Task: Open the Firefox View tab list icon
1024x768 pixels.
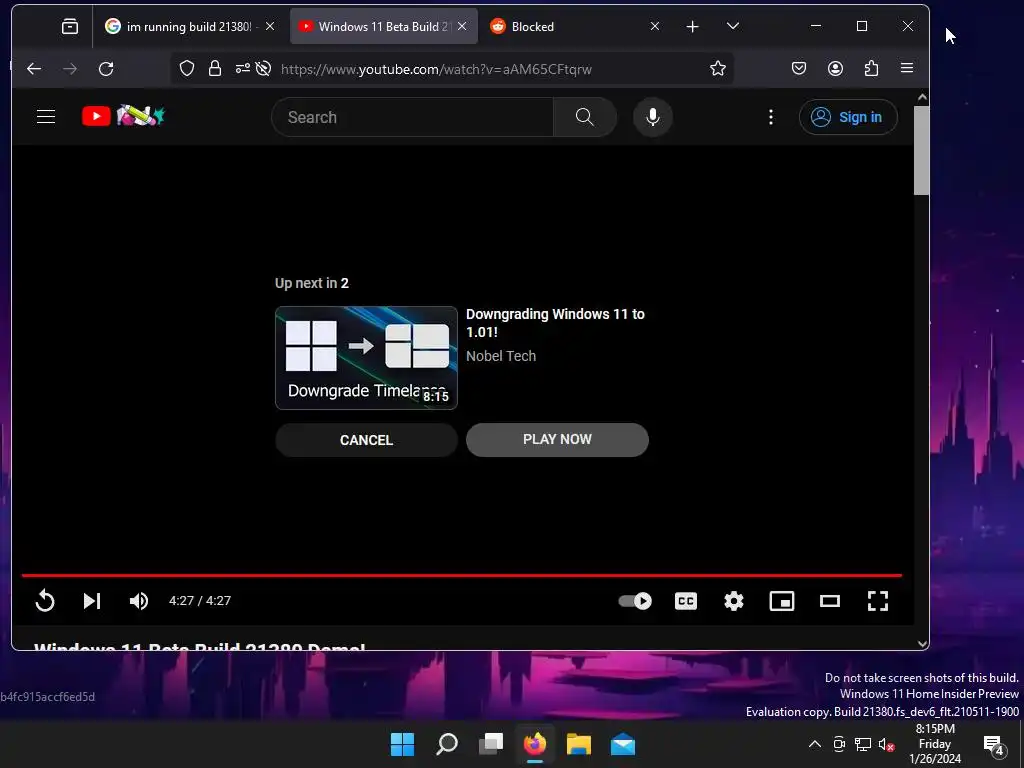Action: [69, 26]
